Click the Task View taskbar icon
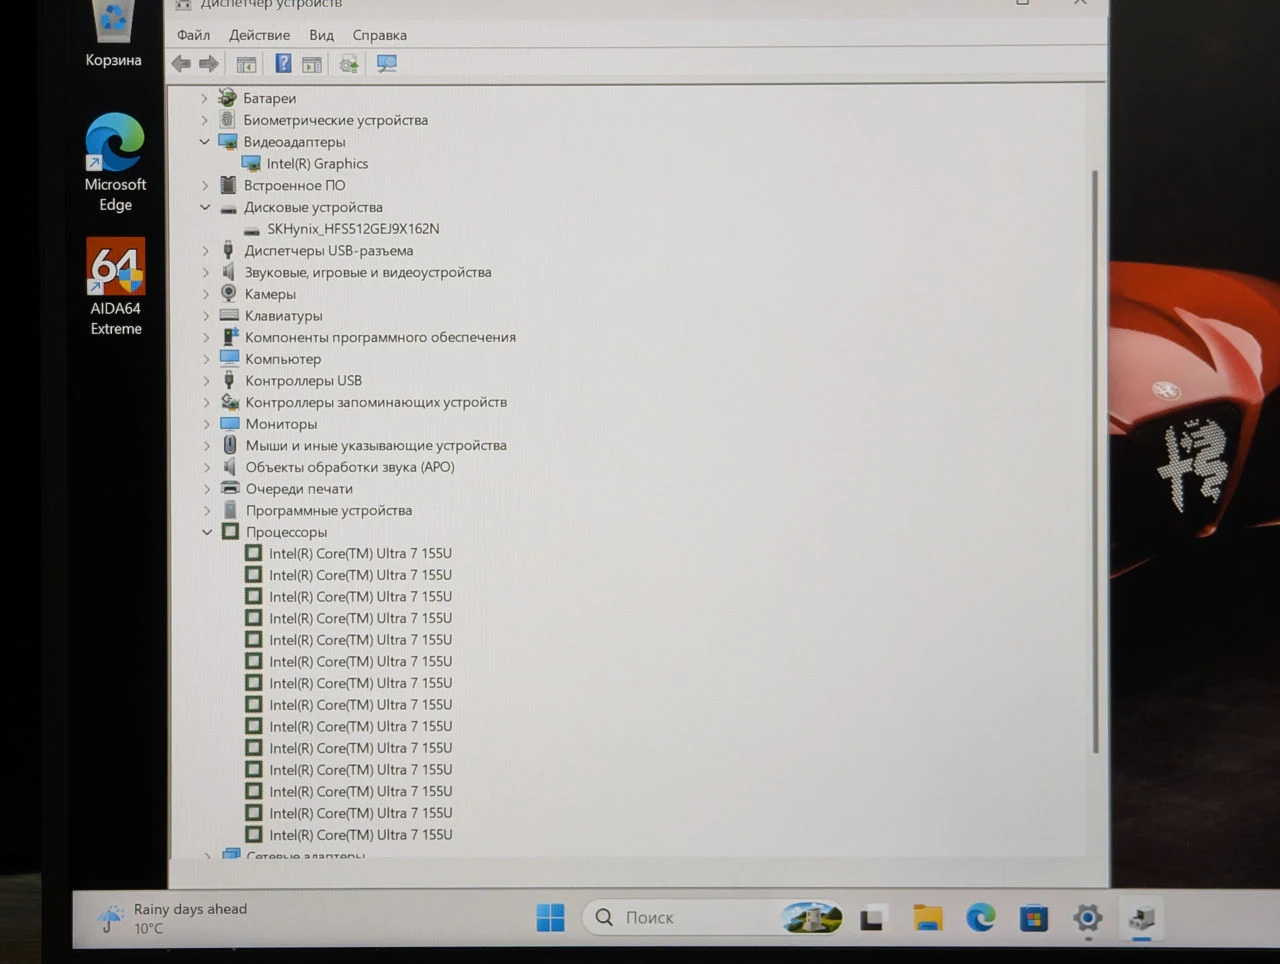 tap(874, 917)
